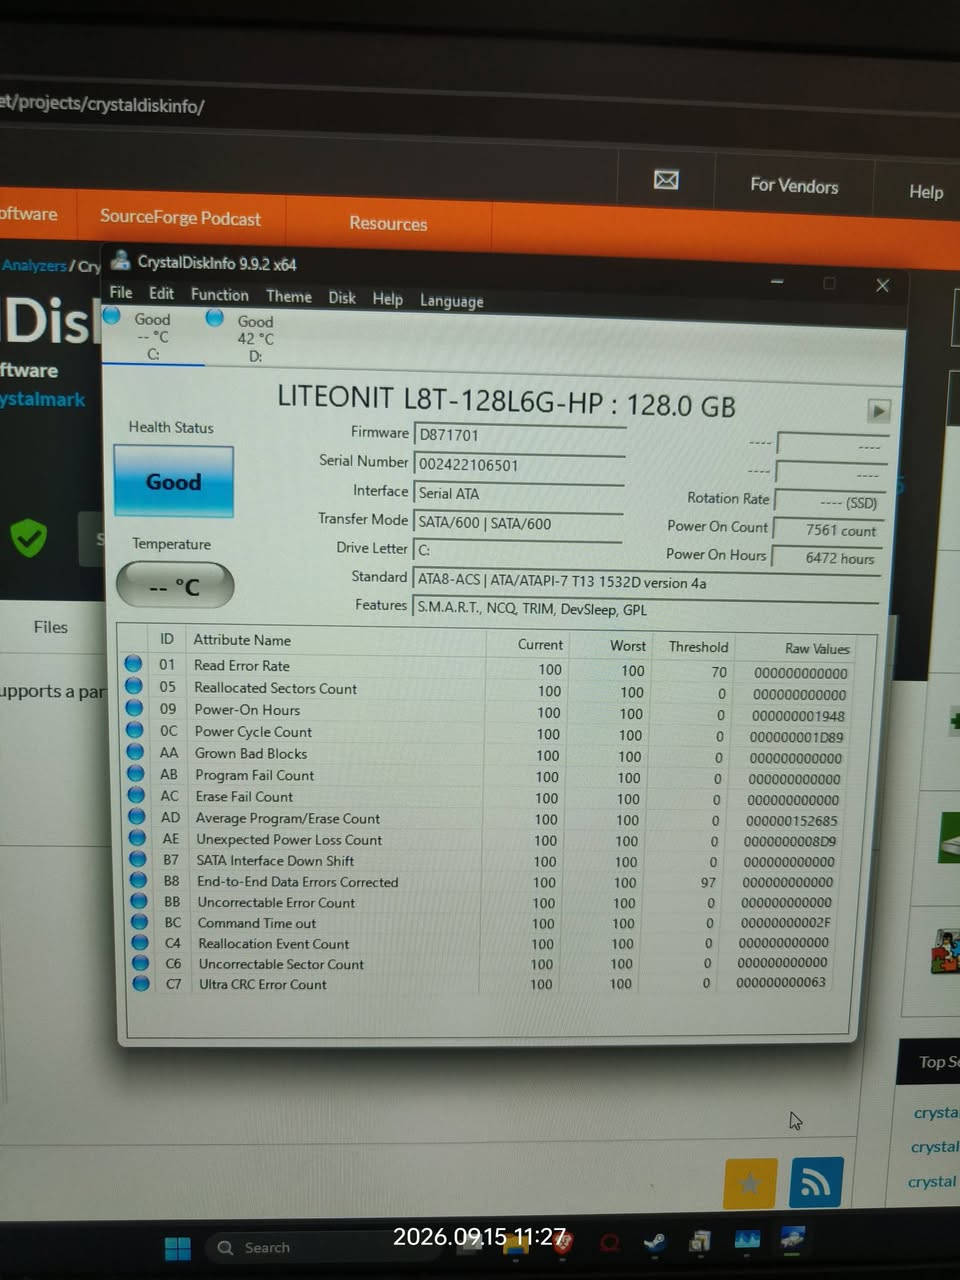Click status circle for End-to-End Data Errors Corrected
Image resolution: width=960 pixels, height=1280 pixels.
point(138,880)
